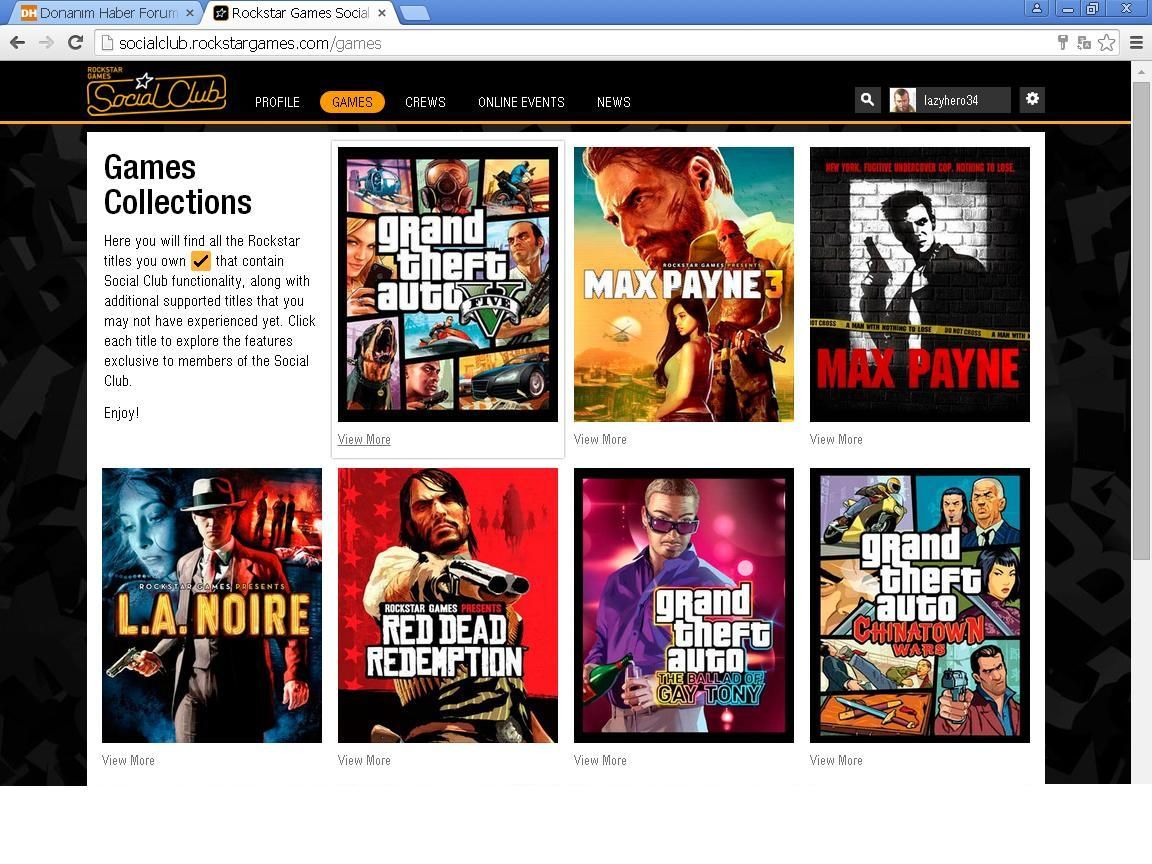
Task: Click View More under Chinatown Wars
Action: coord(836,760)
